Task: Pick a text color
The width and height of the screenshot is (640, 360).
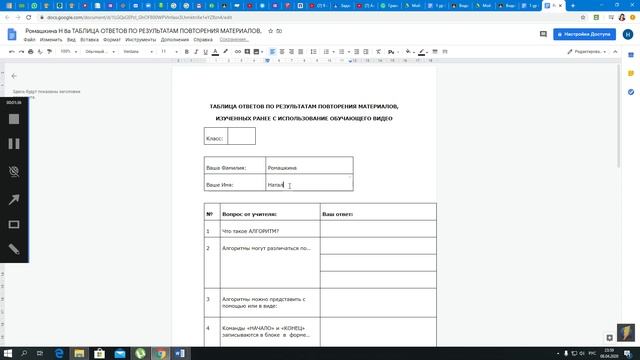Action: 215,52
